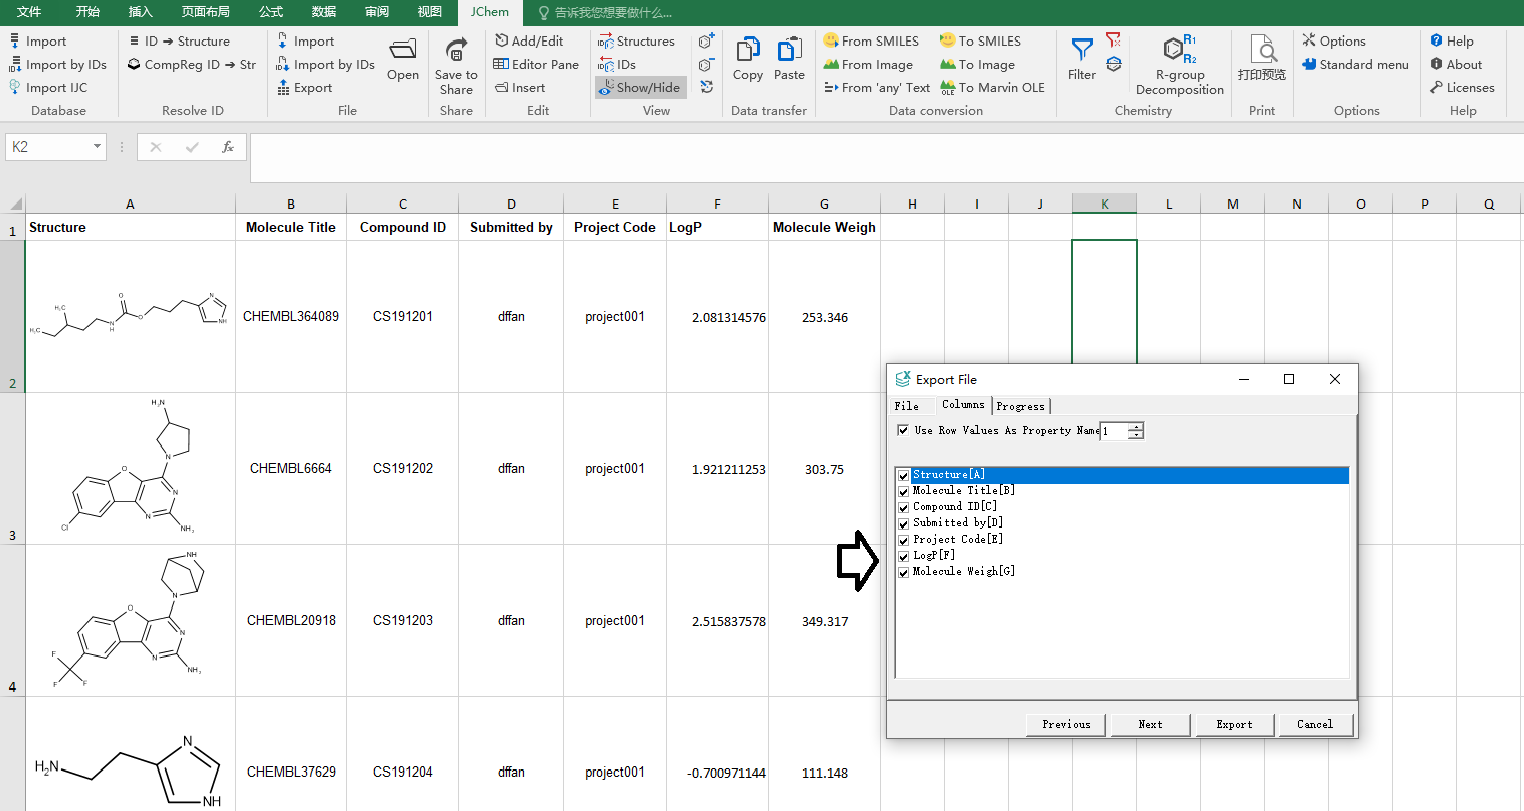Image resolution: width=1524 pixels, height=811 pixels.
Task: Open R-group Decomposition
Action: click(x=1180, y=66)
